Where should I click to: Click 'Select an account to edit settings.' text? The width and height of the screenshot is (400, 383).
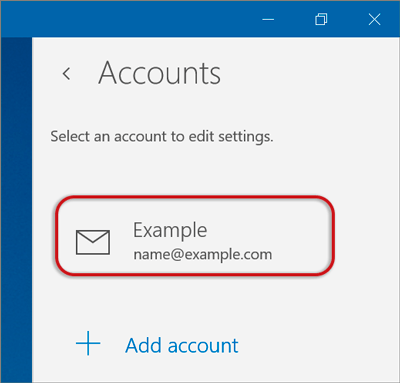click(x=162, y=137)
